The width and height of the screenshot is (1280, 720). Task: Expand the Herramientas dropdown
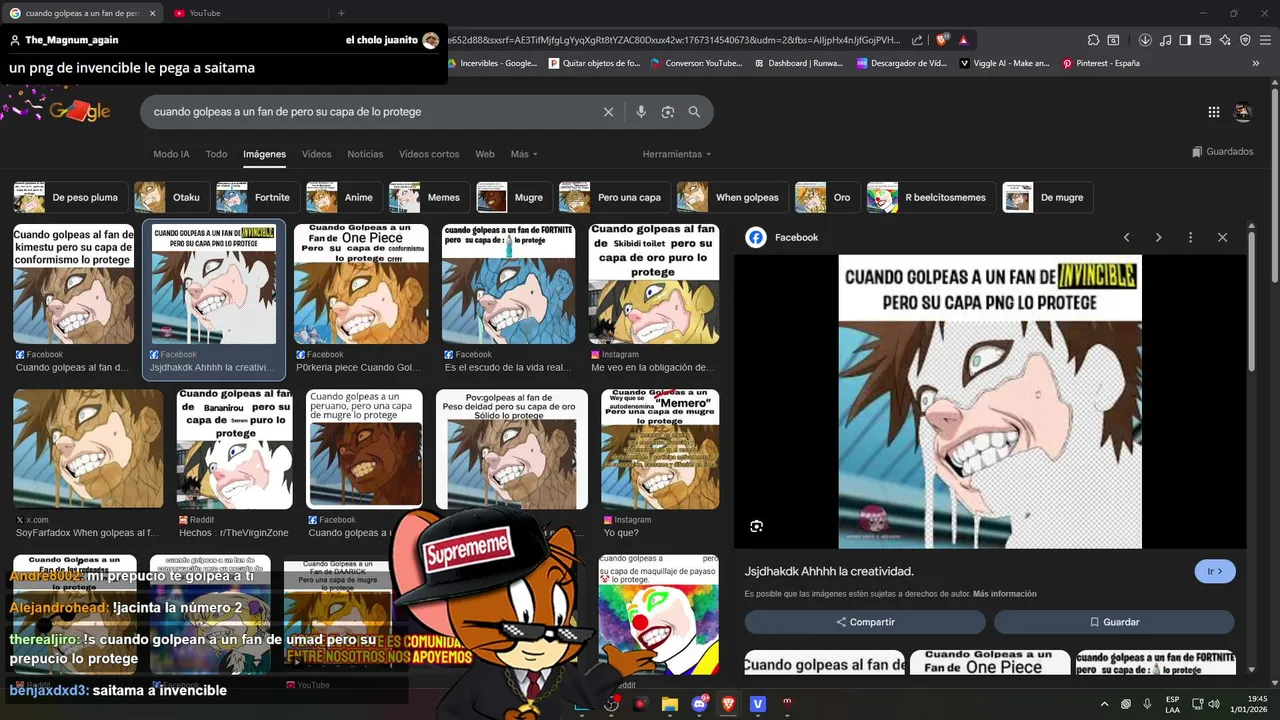677,154
